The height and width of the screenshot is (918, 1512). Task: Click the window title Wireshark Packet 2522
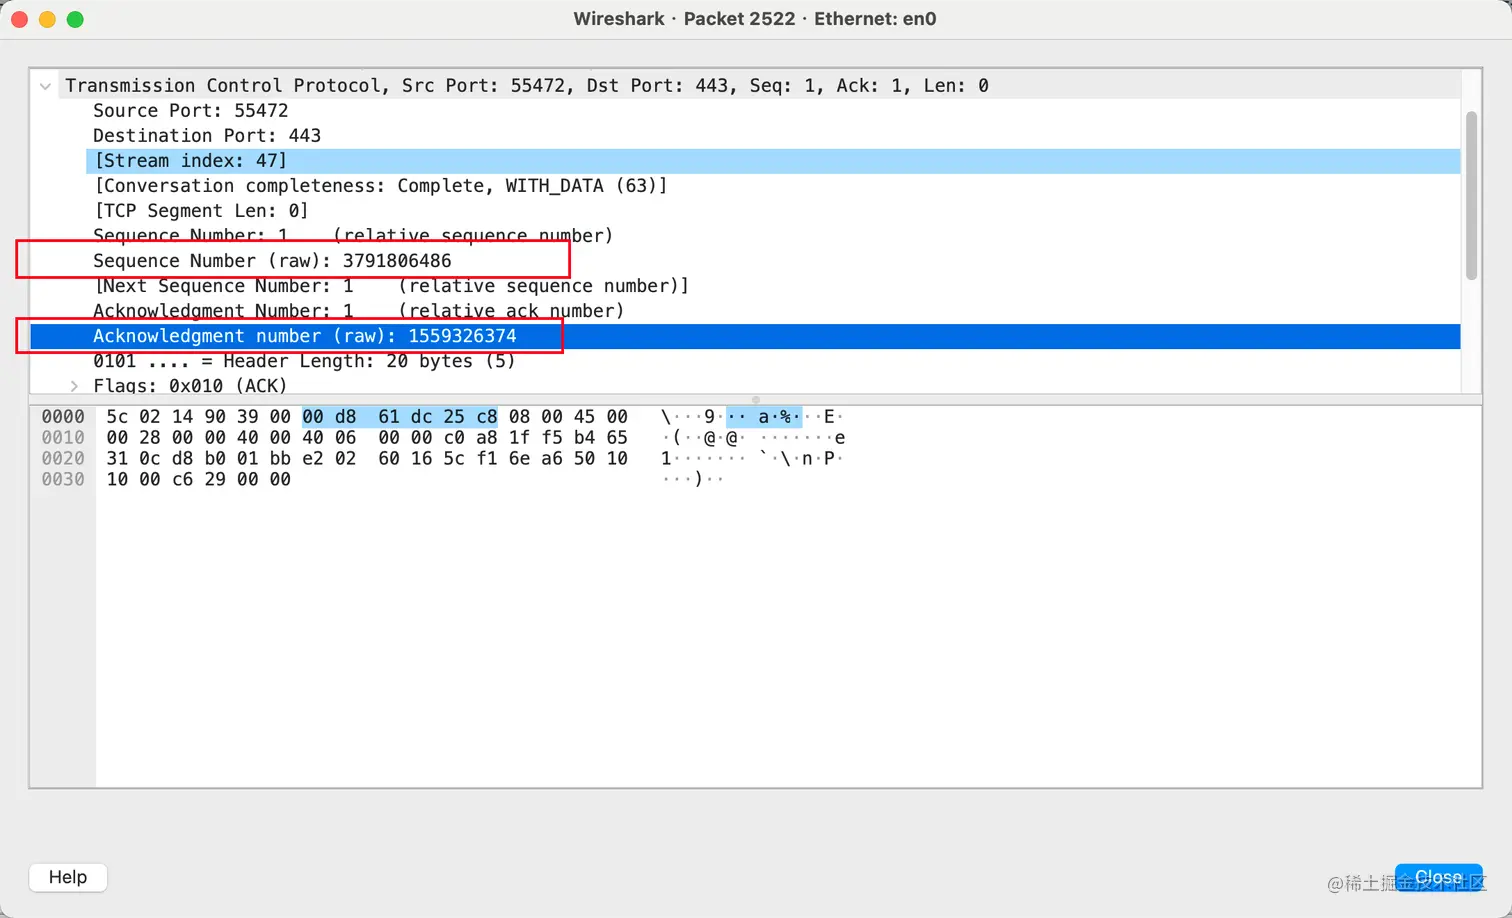pyautogui.click(x=755, y=19)
